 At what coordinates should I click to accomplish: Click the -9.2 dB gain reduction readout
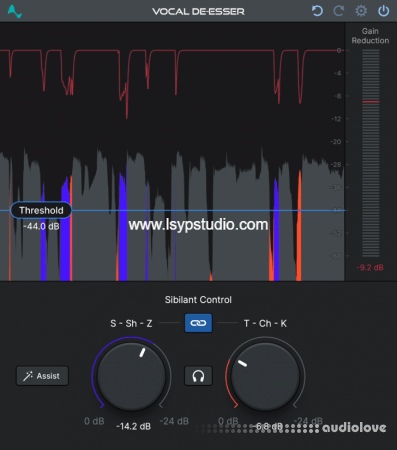click(370, 268)
